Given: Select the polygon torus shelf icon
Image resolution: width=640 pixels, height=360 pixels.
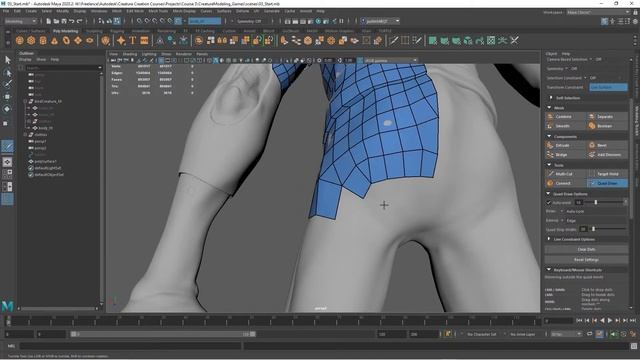Looking at the screenshot, I should click(66, 40).
